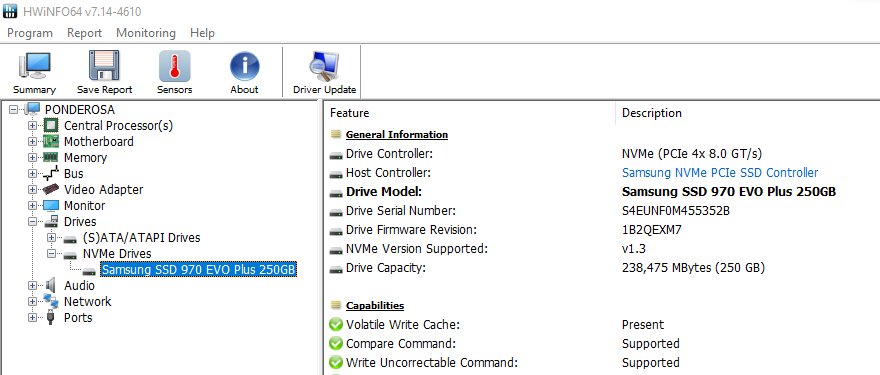Click the Memory module icon

click(x=51, y=158)
